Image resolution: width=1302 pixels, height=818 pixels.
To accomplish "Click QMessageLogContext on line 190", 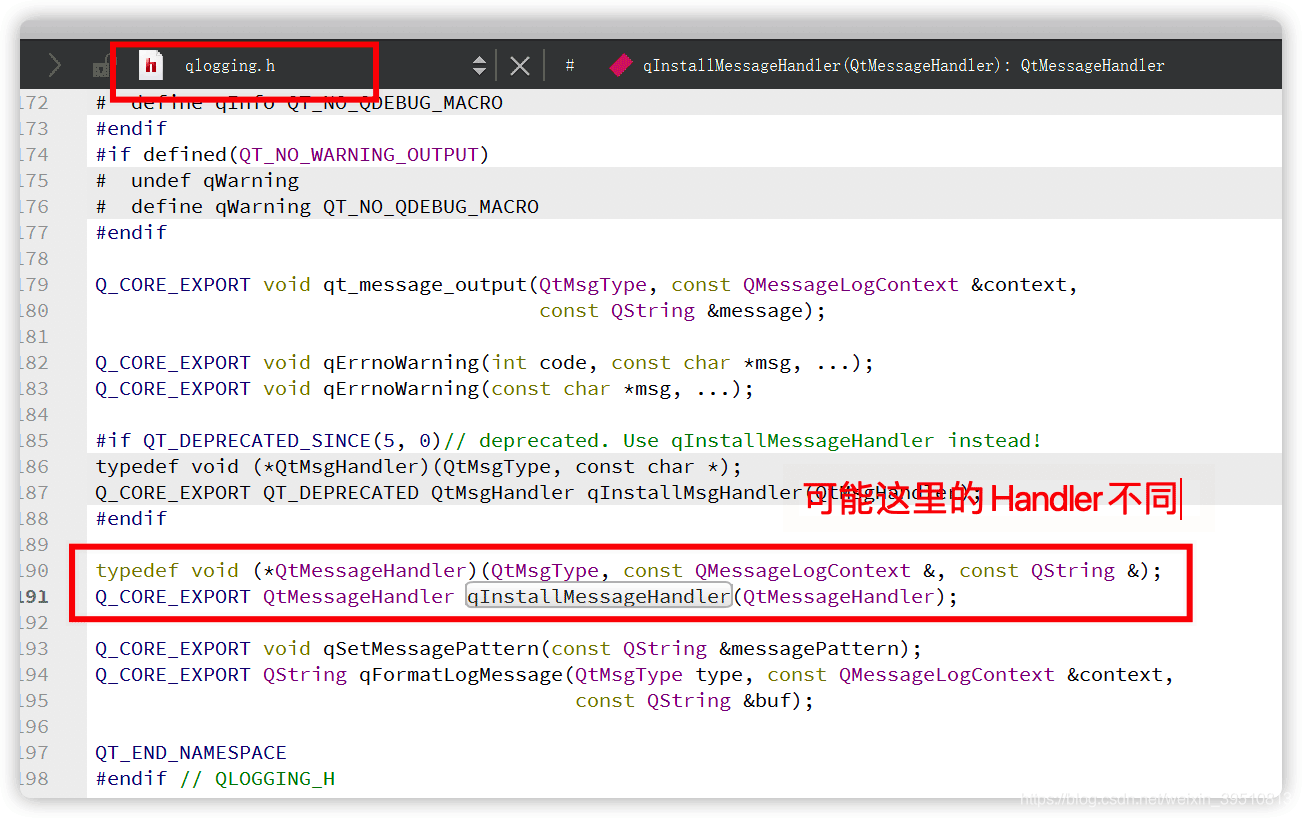I will (803, 571).
